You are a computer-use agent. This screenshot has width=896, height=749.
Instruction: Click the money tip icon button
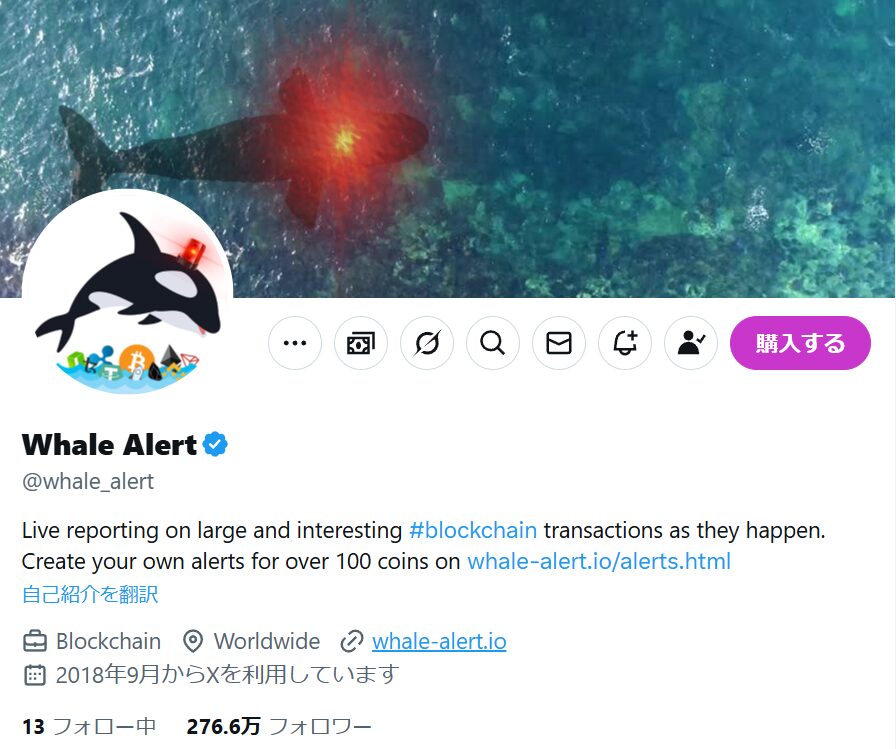click(361, 343)
